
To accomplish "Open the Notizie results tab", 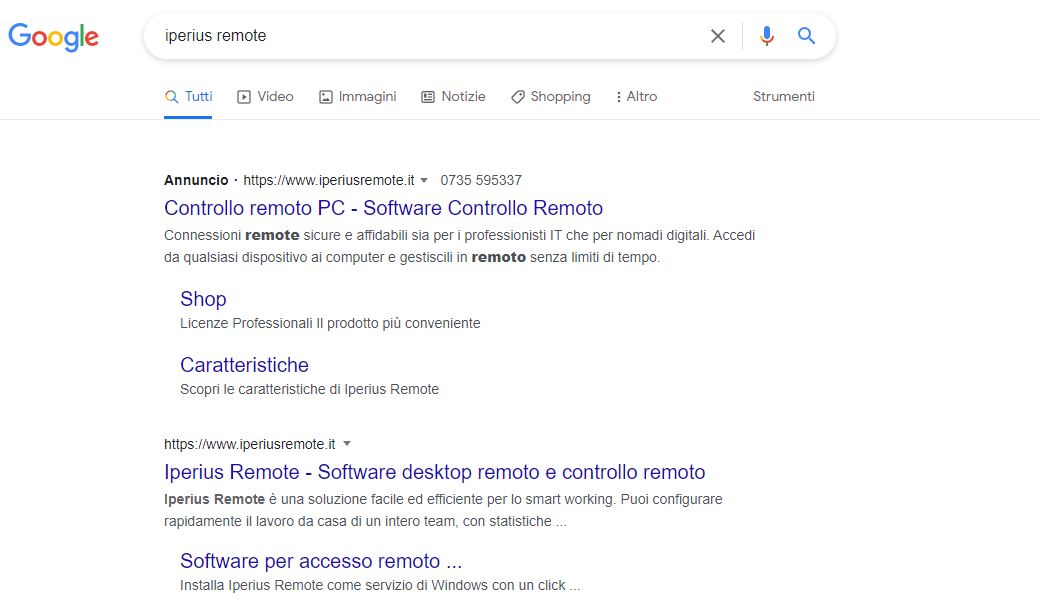I will [x=453, y=97].
